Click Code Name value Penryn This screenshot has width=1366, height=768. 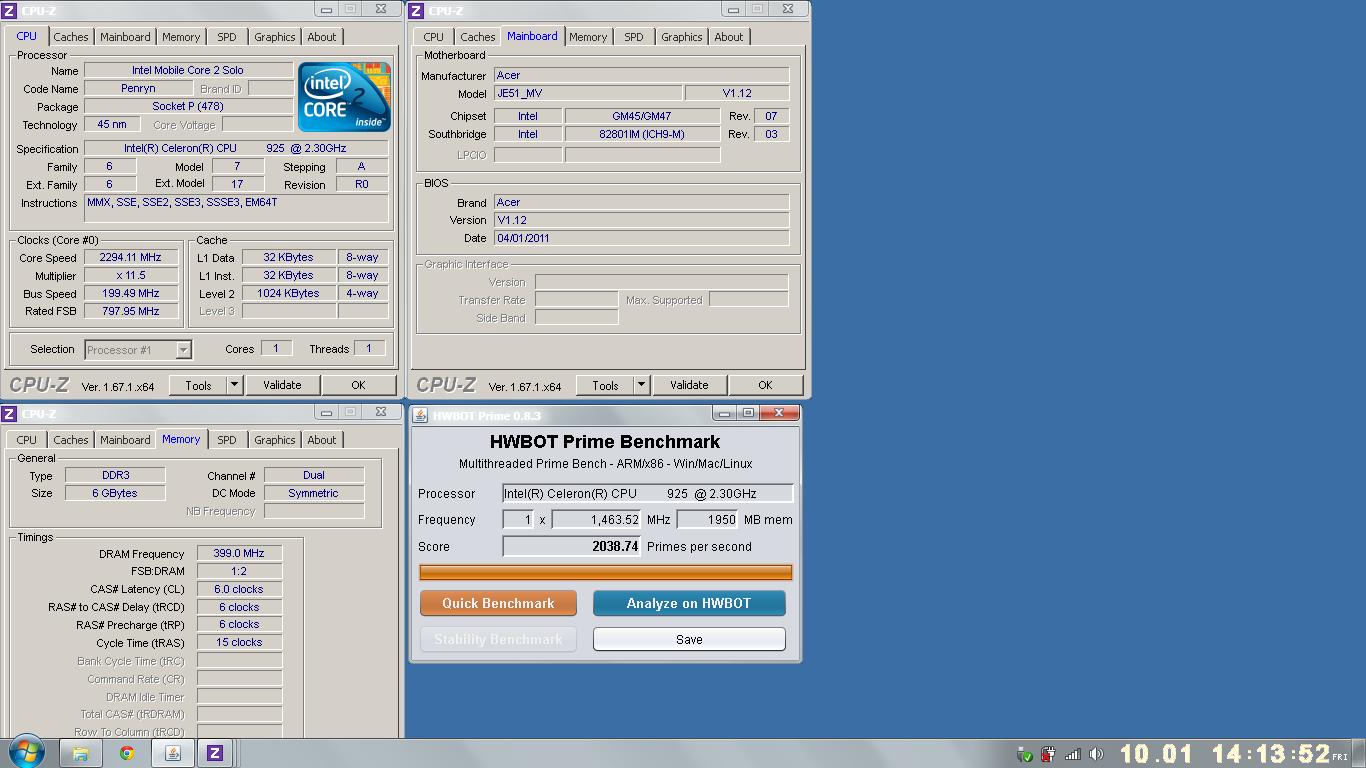(x=138, y=88)
